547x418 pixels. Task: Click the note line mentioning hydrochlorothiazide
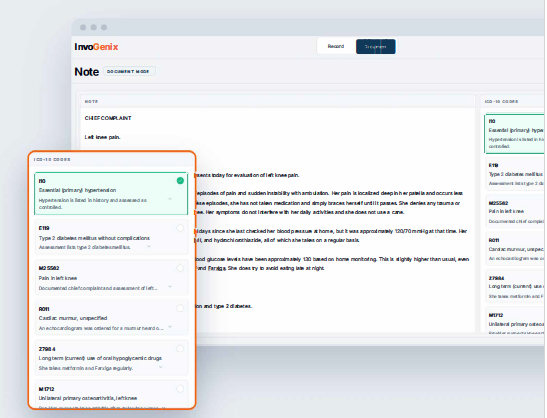[278, 240]
